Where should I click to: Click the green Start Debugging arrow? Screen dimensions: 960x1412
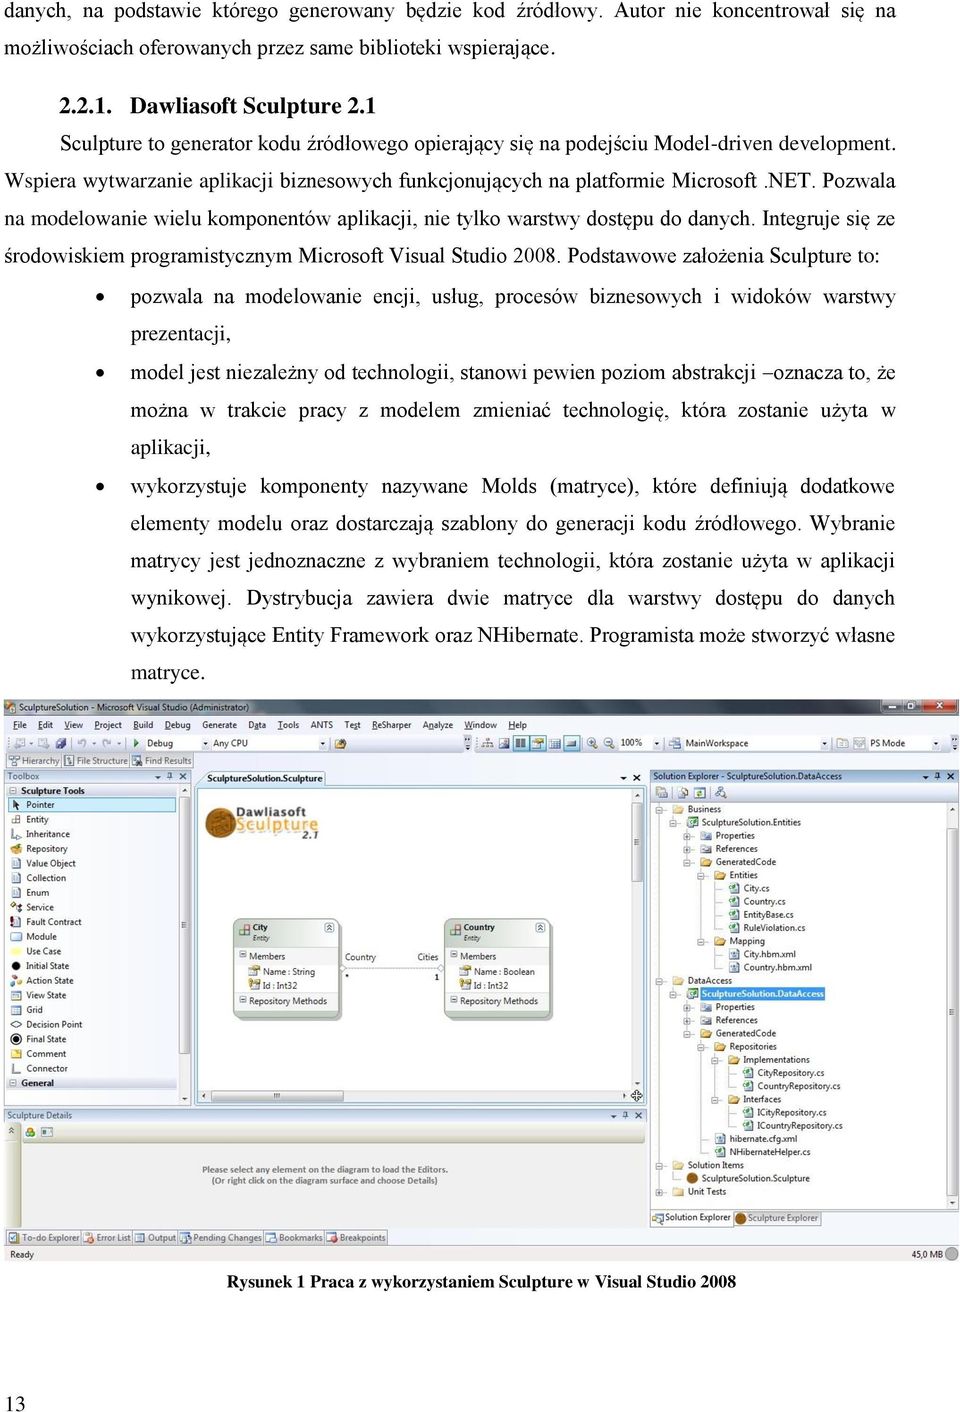point(136,743)
